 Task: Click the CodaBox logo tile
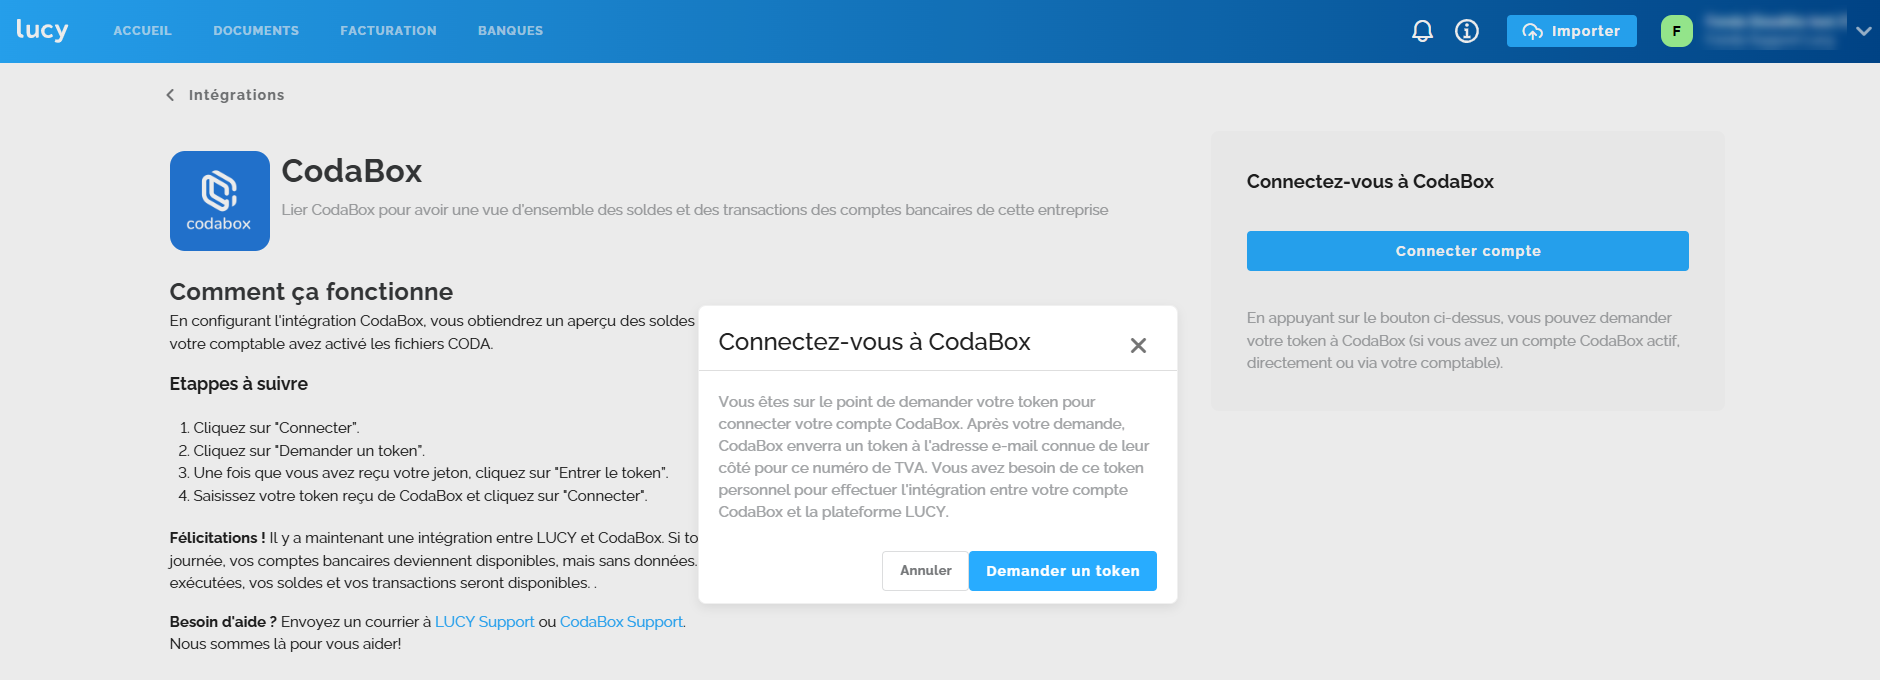pos(220,201)
